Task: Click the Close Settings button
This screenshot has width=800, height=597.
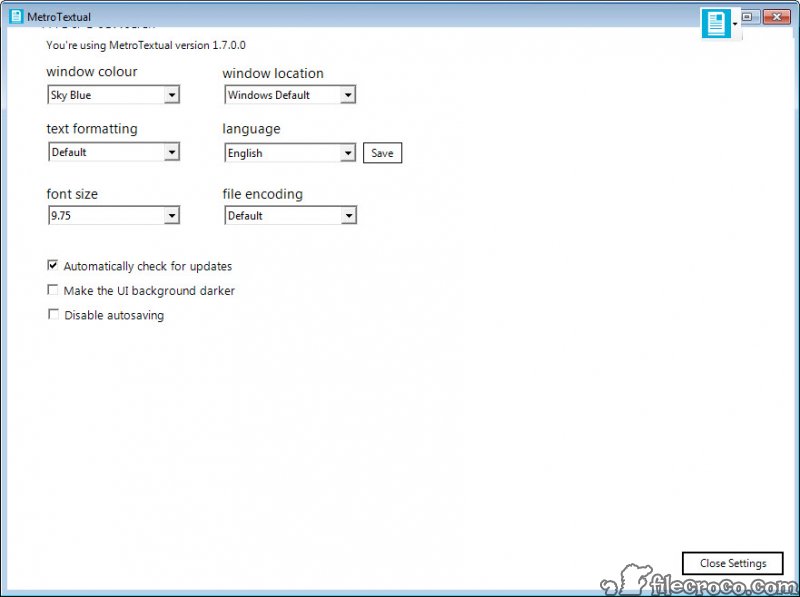Action: (732, 563)
